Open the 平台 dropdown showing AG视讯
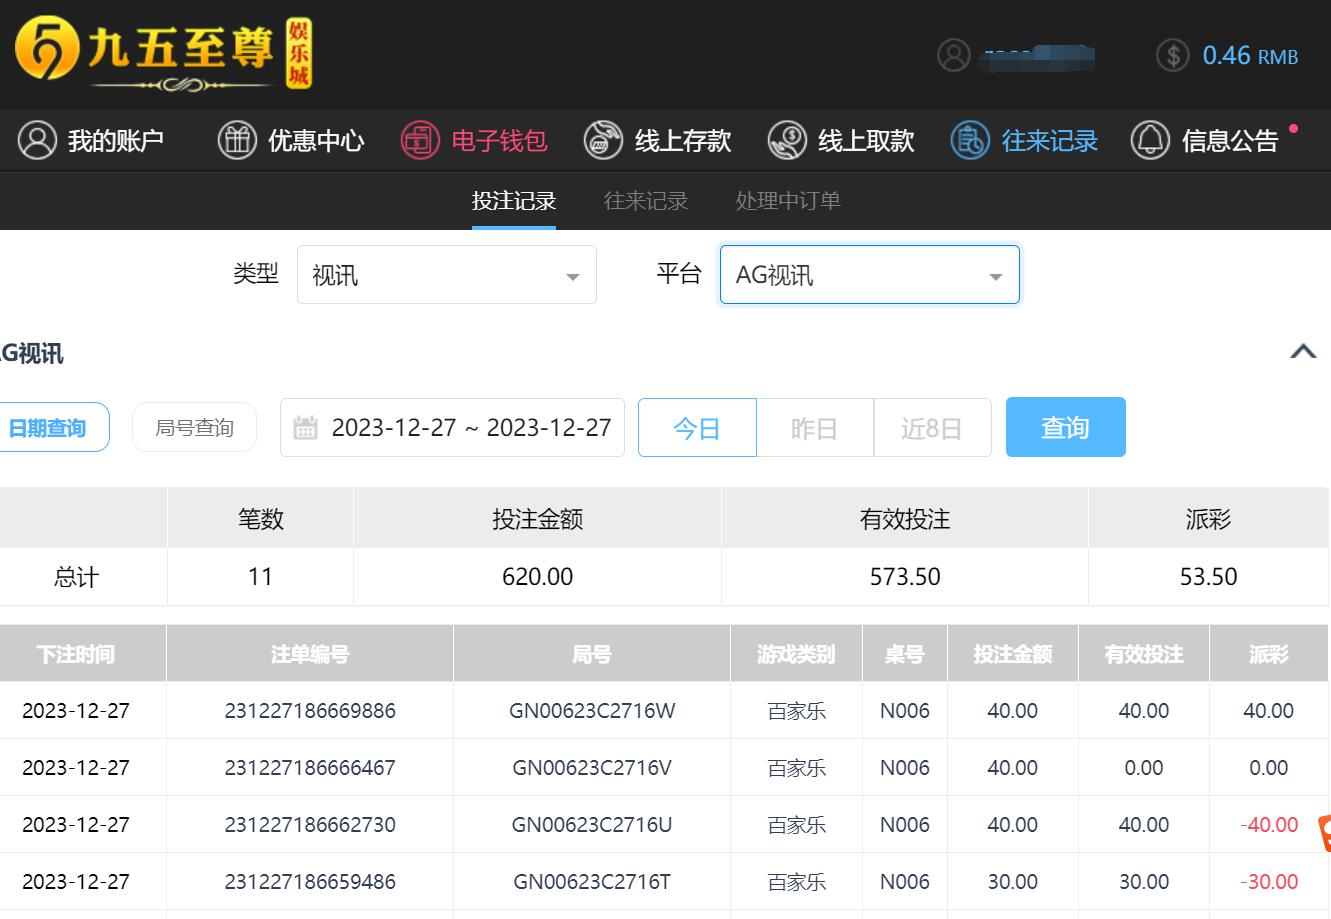 tap(870, 274)
